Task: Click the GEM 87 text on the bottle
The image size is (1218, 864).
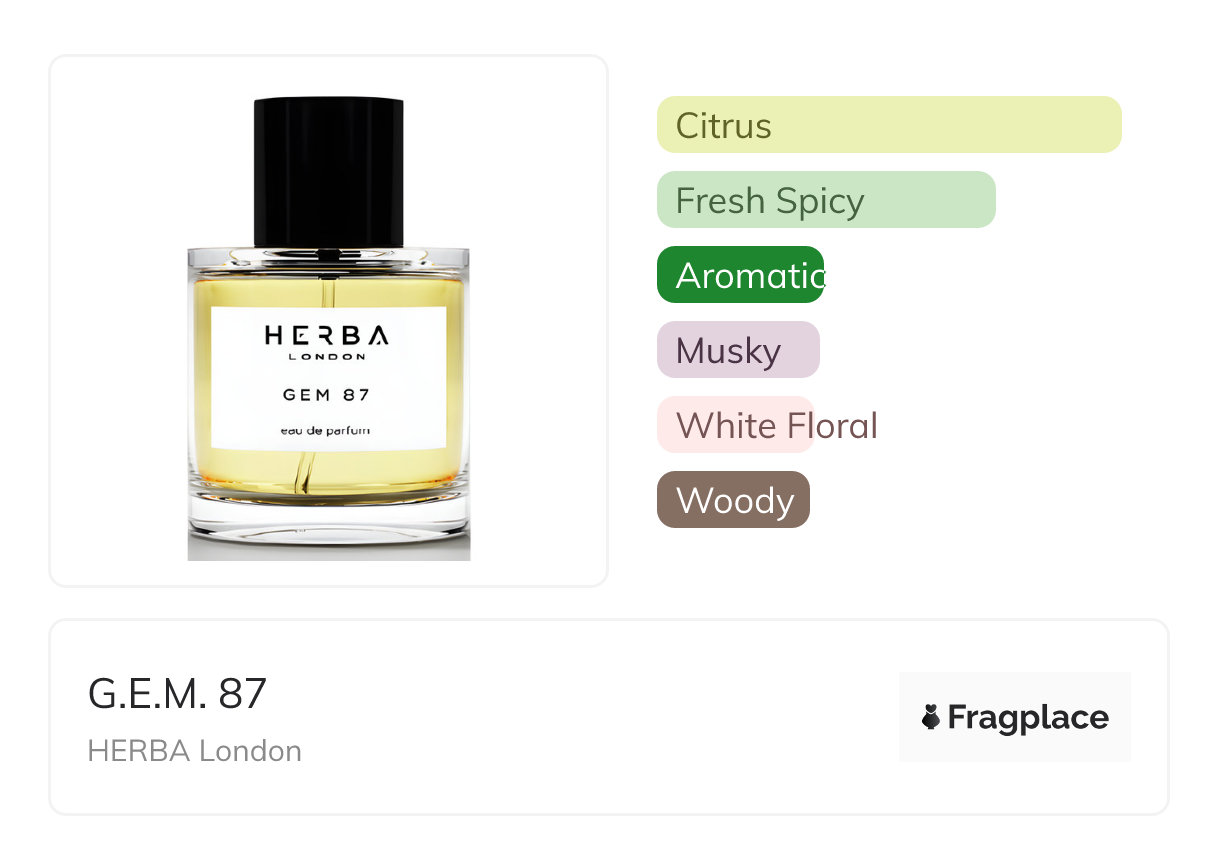Action: [327, 394]
